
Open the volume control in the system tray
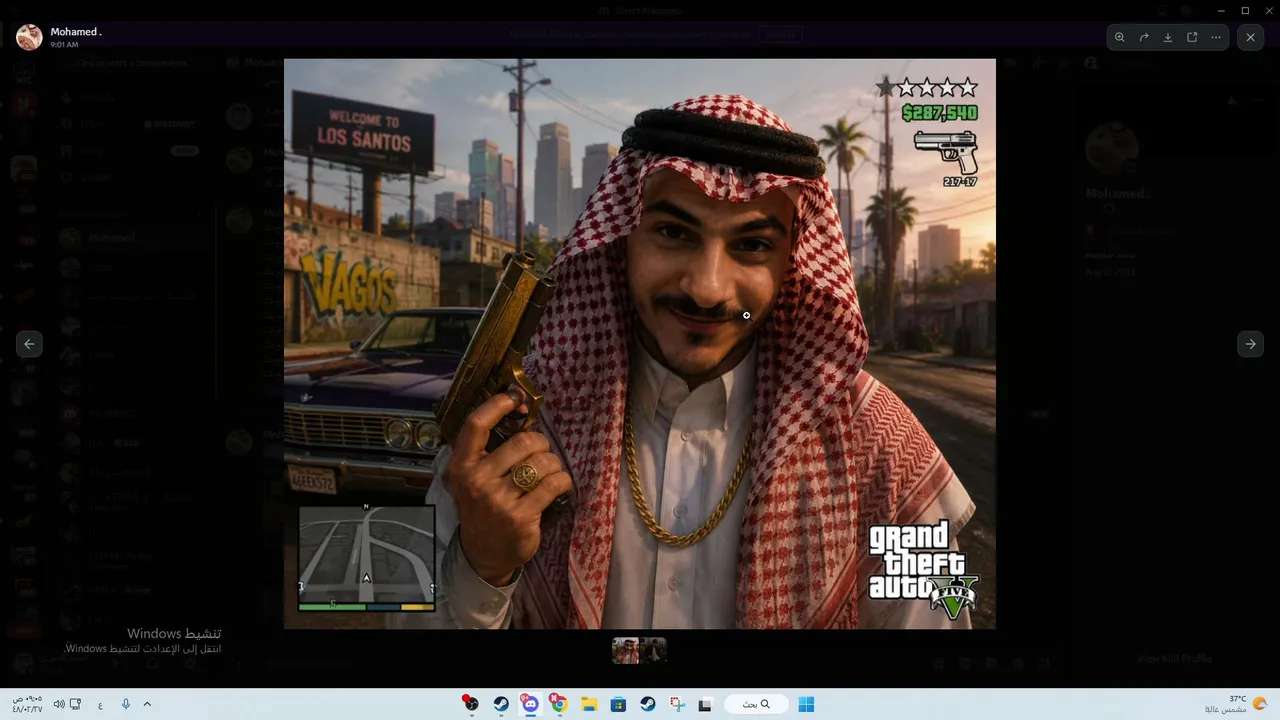[59, 704]
